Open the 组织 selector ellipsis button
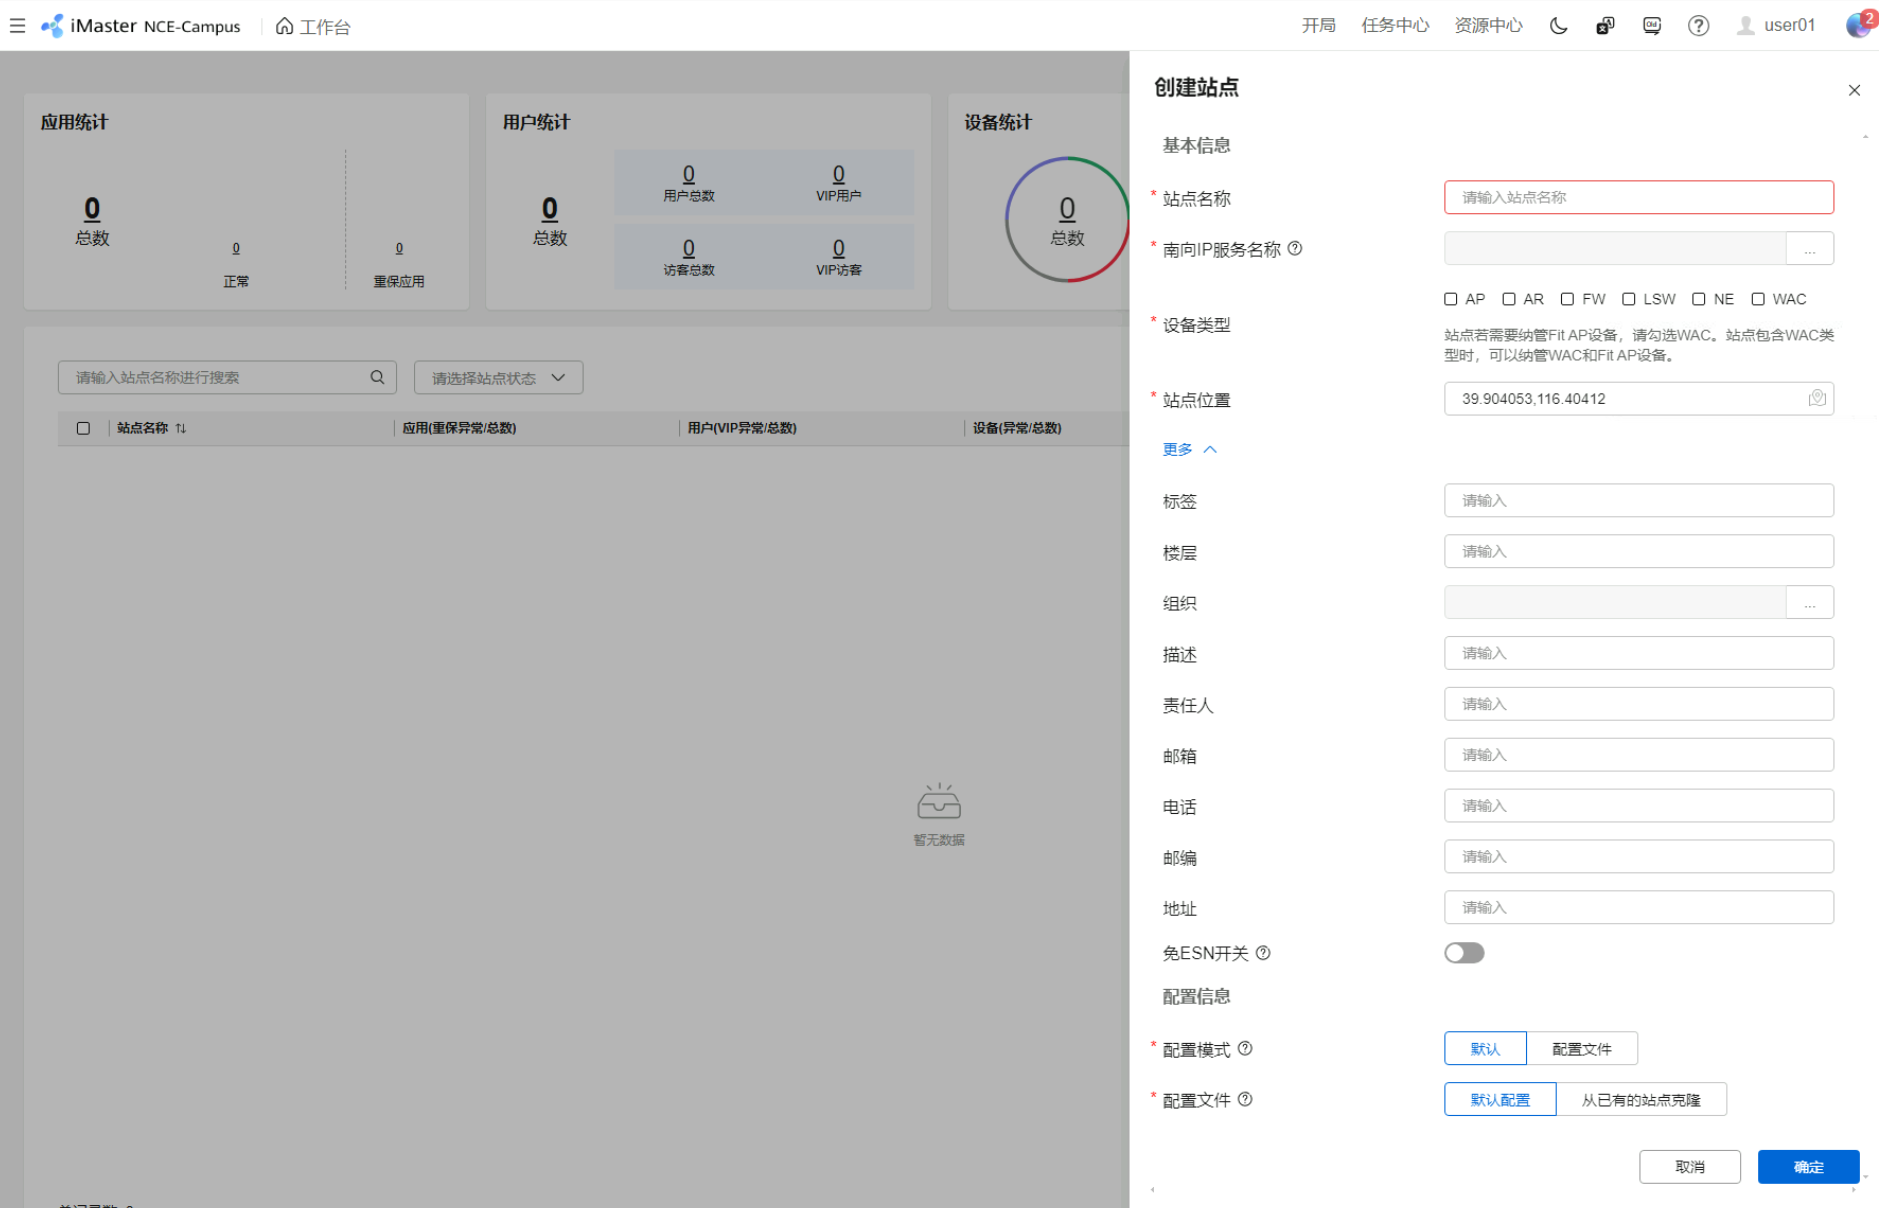Image resolution: width=1879 pixels, height=1208 pixels. 1809,603
